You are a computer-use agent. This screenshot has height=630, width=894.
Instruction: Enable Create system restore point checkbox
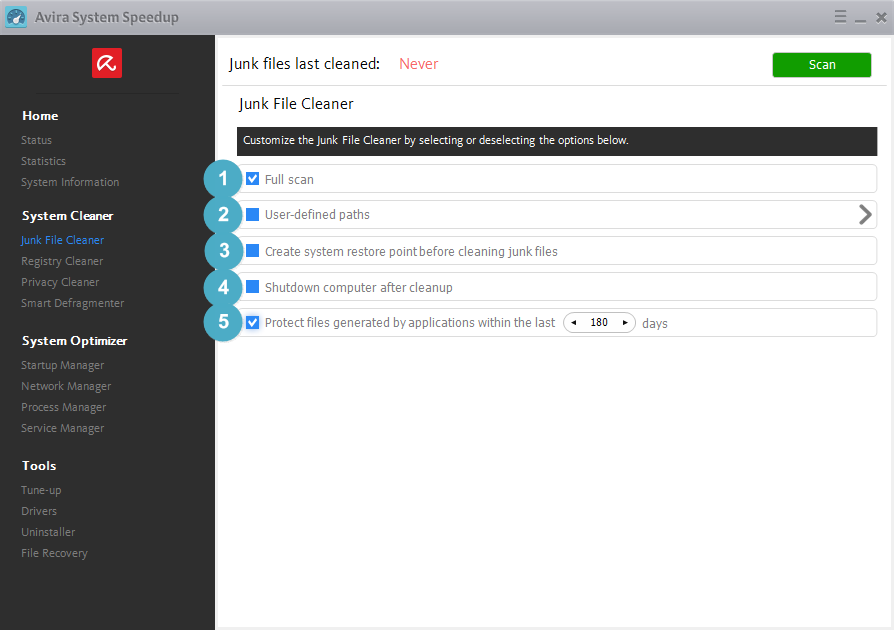(x=253, y=251)
